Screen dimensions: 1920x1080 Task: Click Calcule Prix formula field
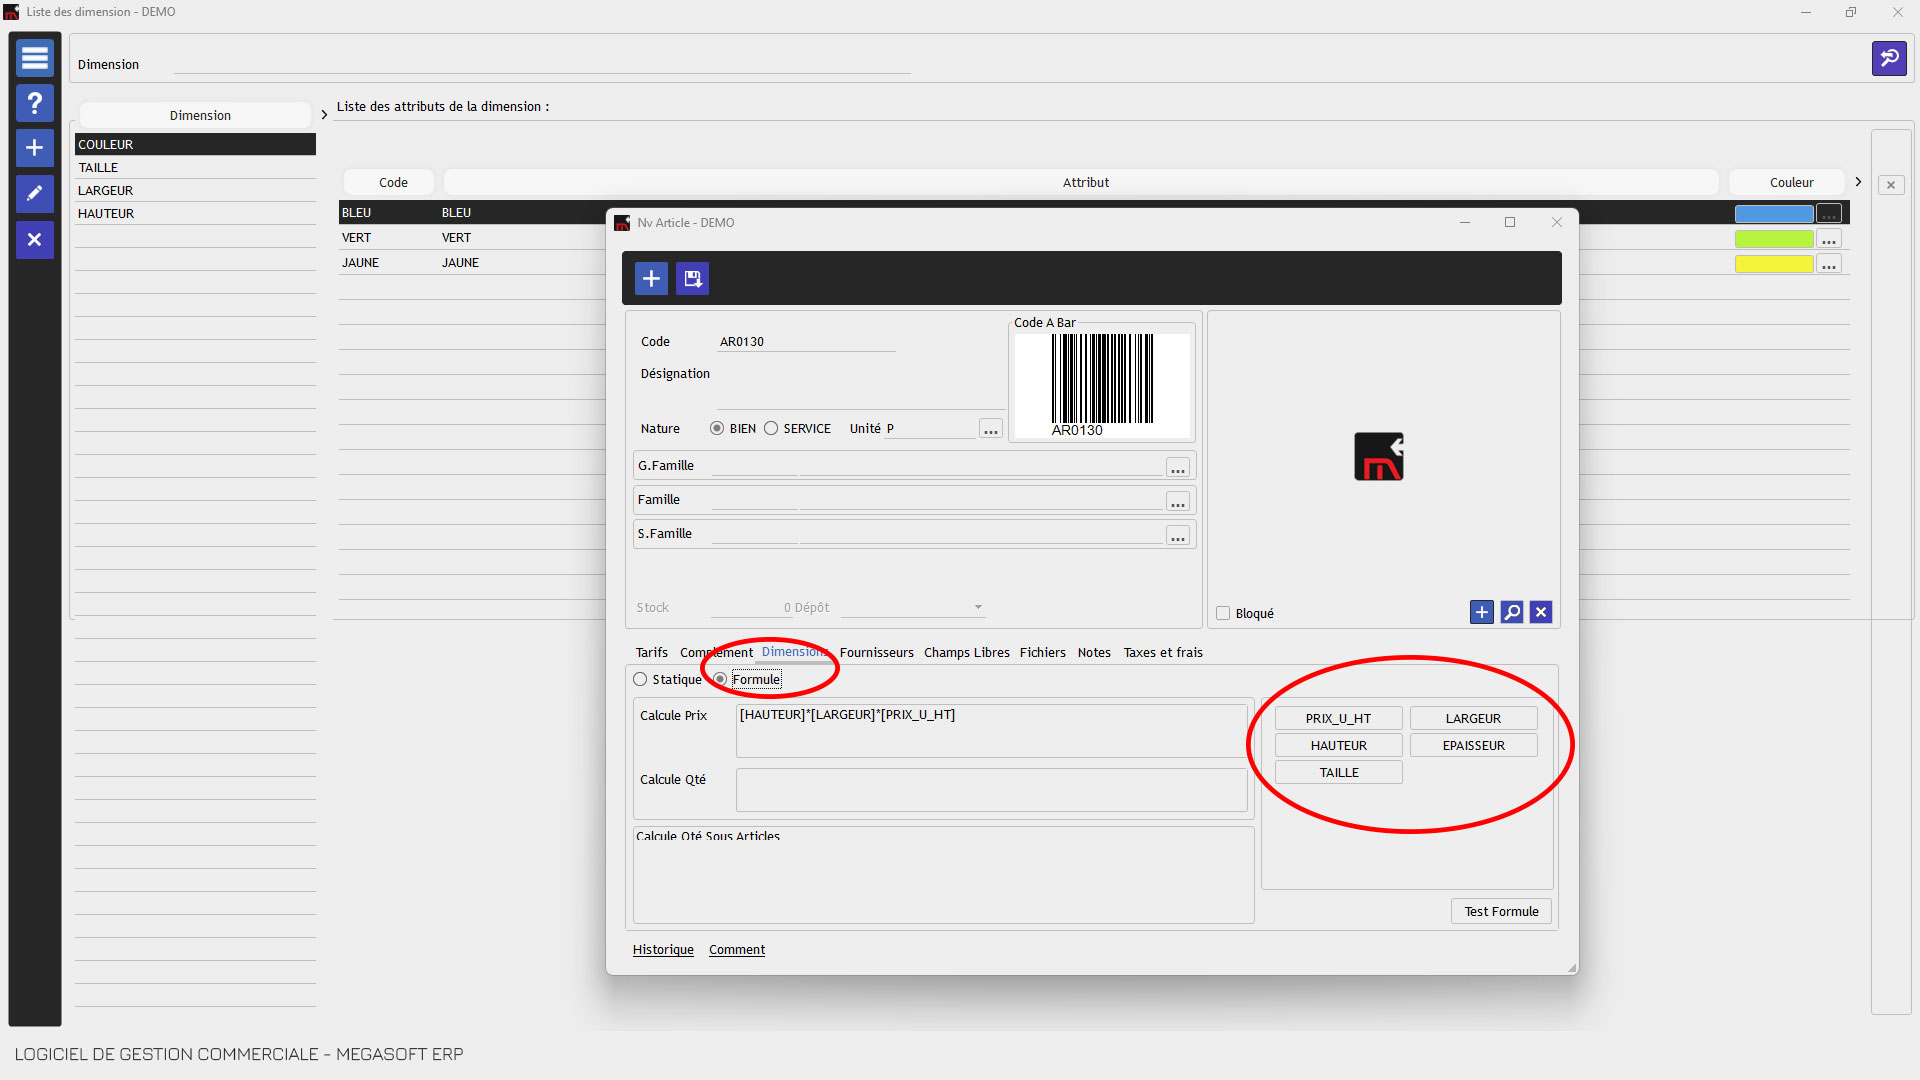[991, 731]
